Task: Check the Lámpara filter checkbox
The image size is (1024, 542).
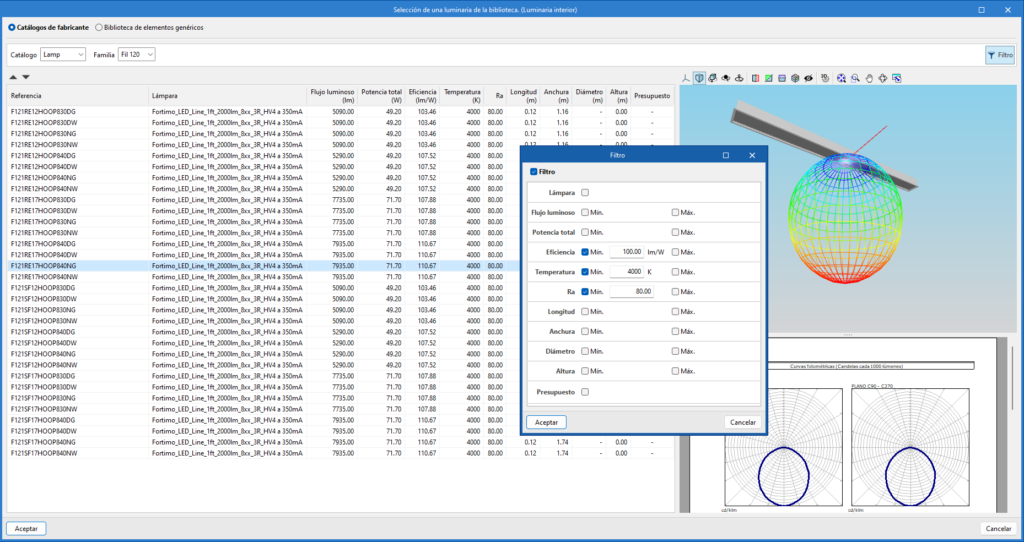Action: click(585, 192)
